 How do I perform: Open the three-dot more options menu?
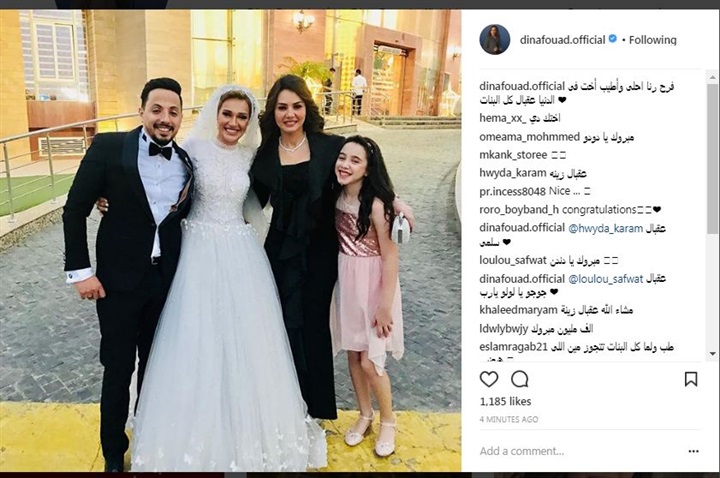[x=693, y=451]
